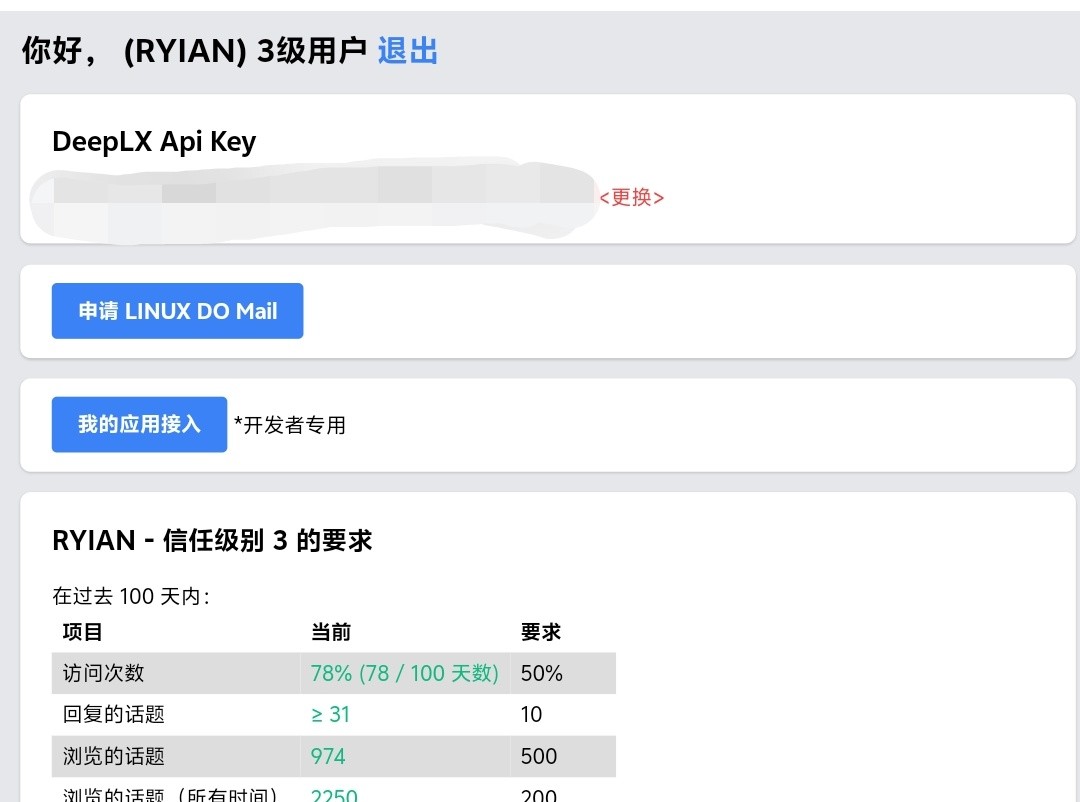Viewport: 1080px width, 802px height.
Task: Click the 项目 column header
Action: coord(83,632)
